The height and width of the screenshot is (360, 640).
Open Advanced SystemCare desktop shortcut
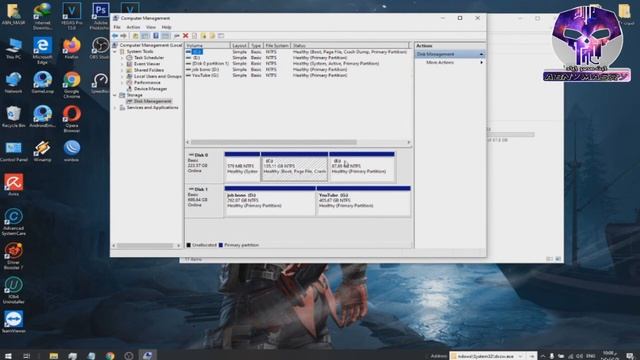[x=13, y=222]
